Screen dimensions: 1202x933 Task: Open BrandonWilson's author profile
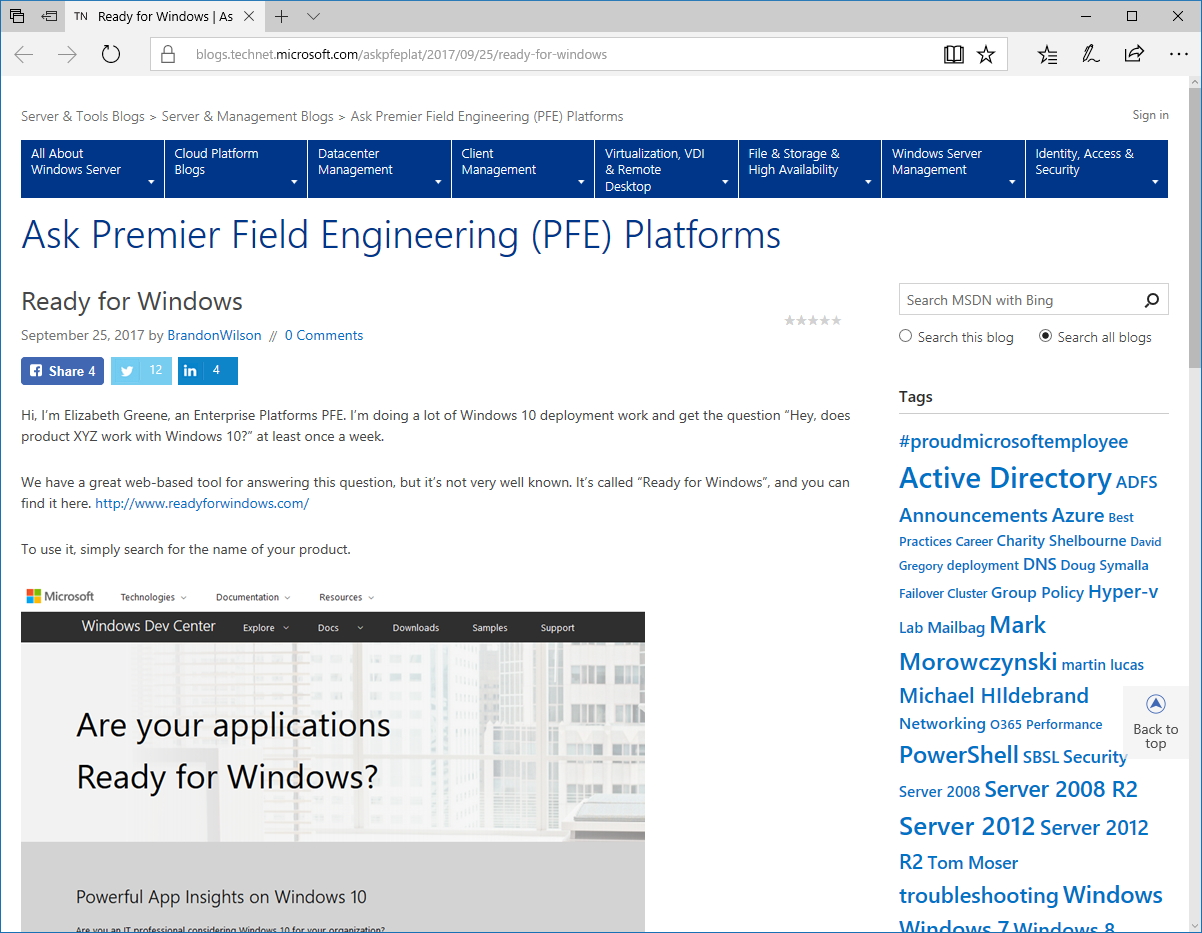(x=214, y=335)
